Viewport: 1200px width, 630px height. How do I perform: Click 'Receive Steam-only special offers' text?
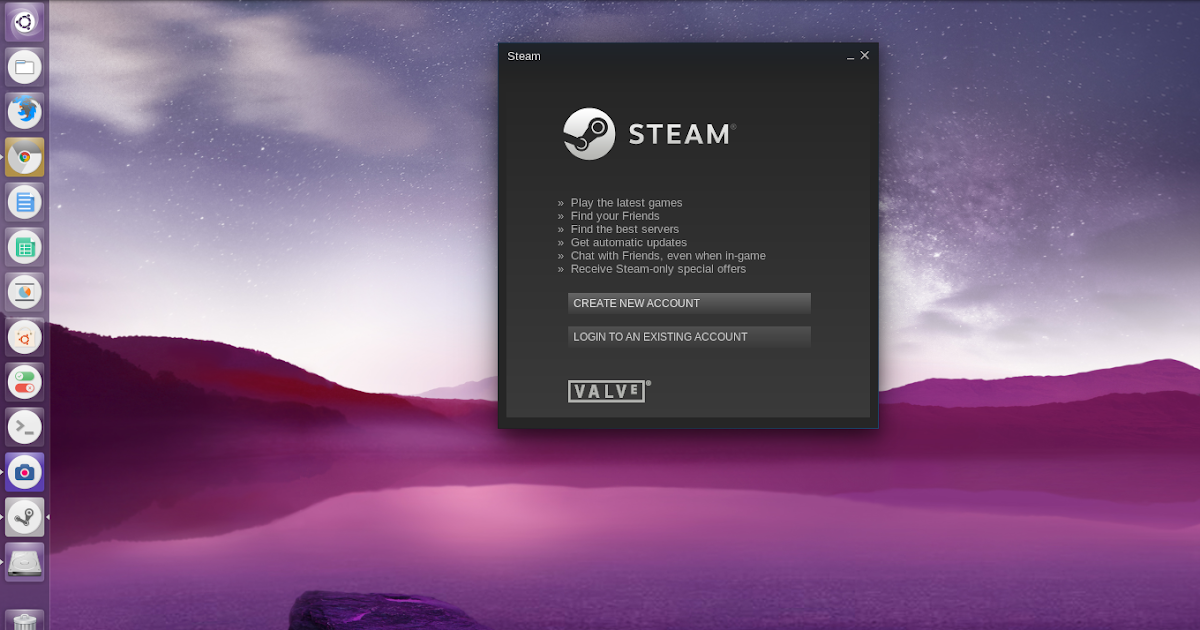[658, 269]
